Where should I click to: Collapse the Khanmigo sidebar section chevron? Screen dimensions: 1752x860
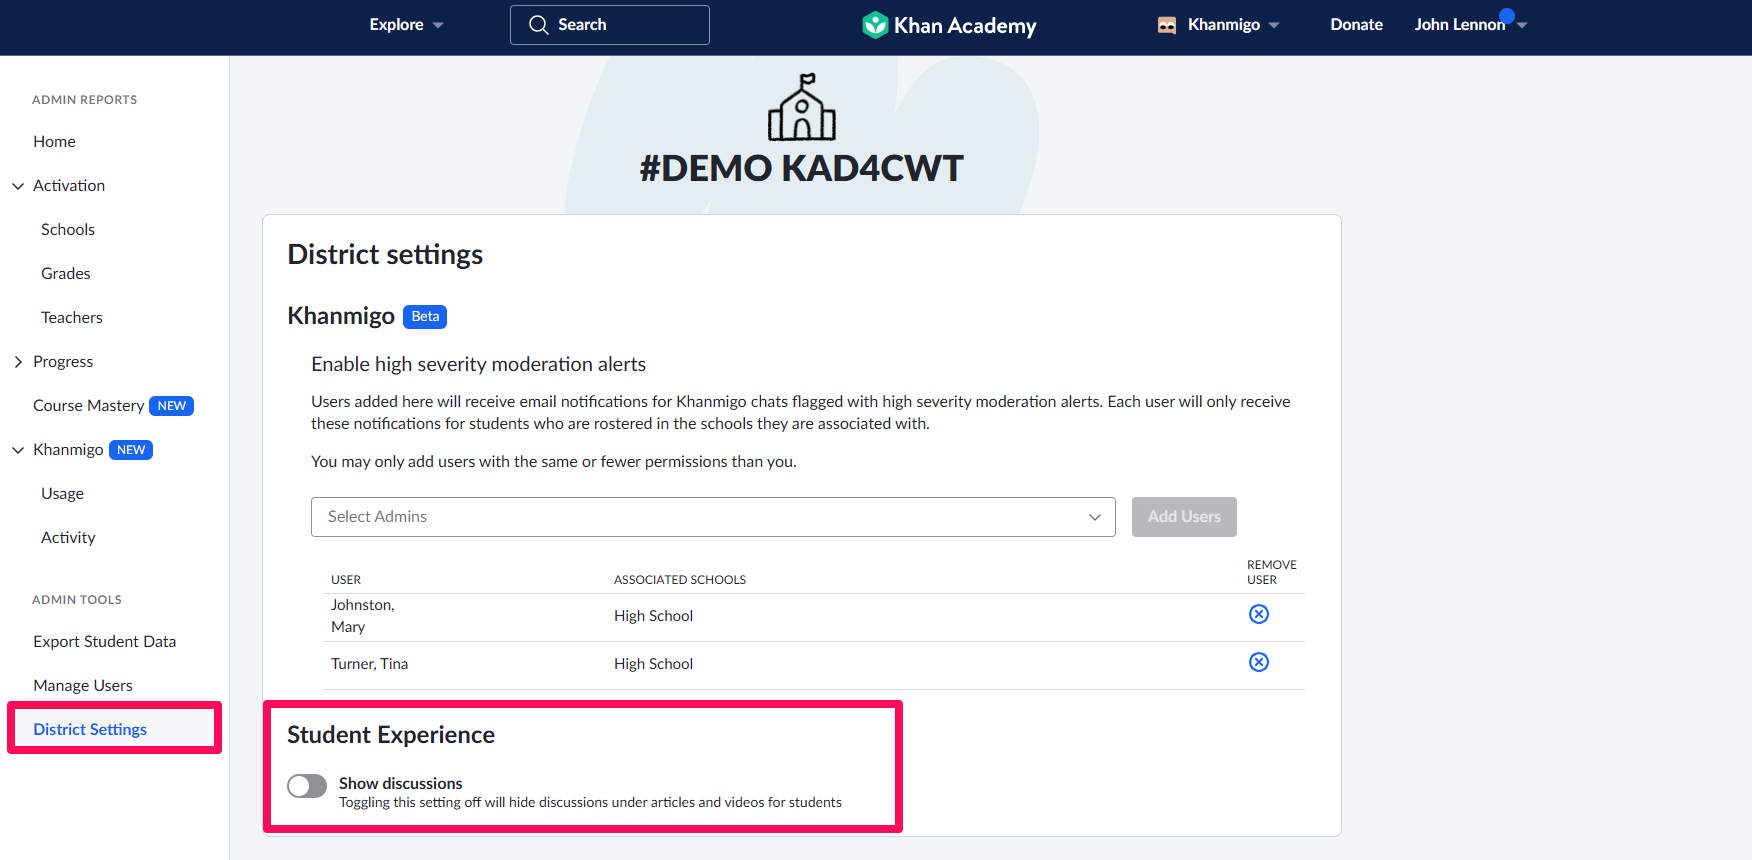coord(18,450)
